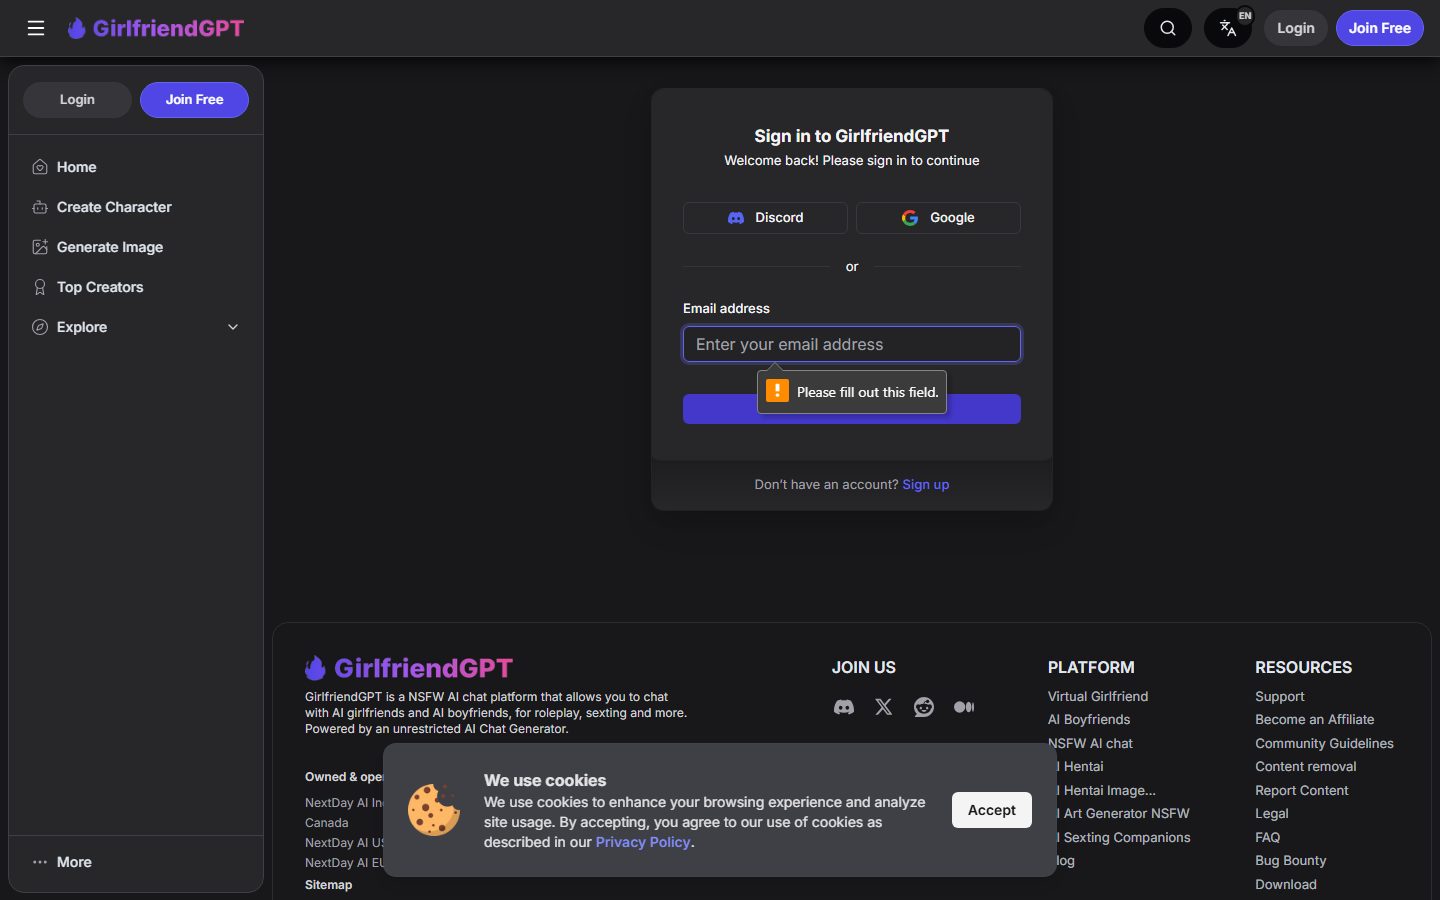The width and height of the screenshot is (1440, 900).
Task: Open the hamburger menu icon
Action: tap(36, 28)
